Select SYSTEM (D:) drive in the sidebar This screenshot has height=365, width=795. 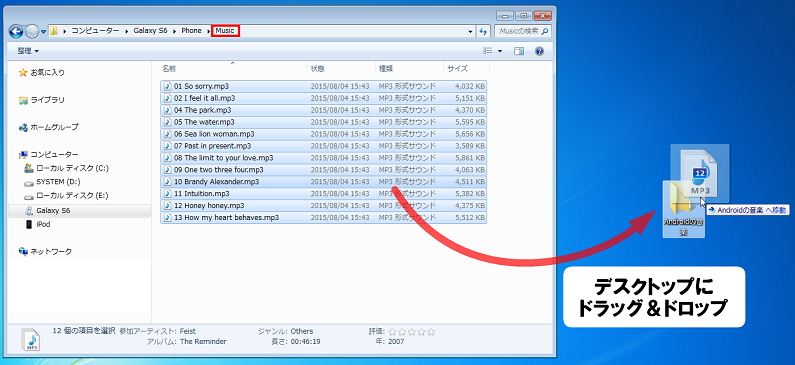point(58,181)
